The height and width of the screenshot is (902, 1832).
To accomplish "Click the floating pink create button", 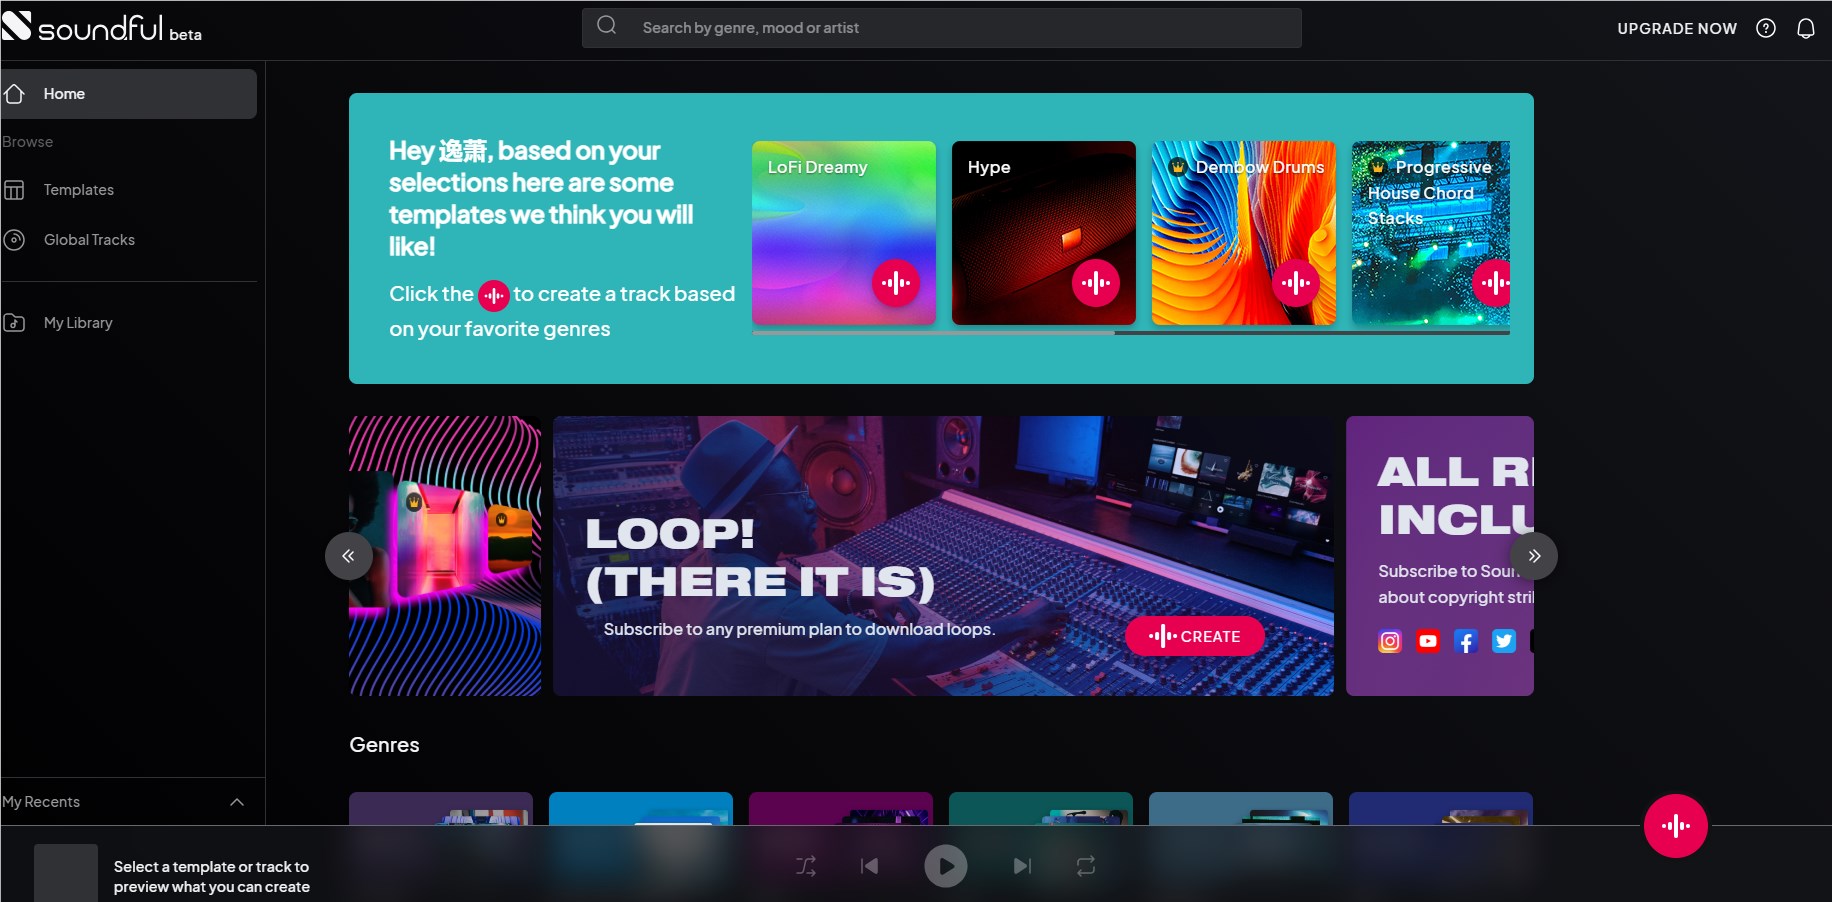I will click(1675, 826).
